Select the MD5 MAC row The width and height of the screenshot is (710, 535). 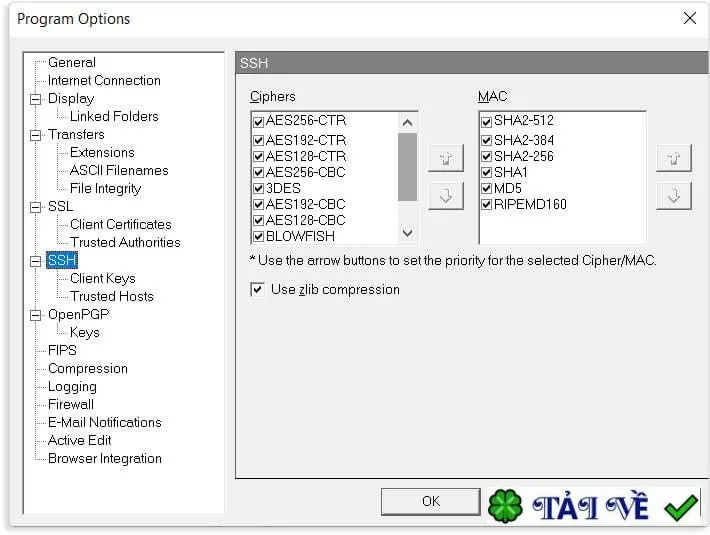(508, 188)
